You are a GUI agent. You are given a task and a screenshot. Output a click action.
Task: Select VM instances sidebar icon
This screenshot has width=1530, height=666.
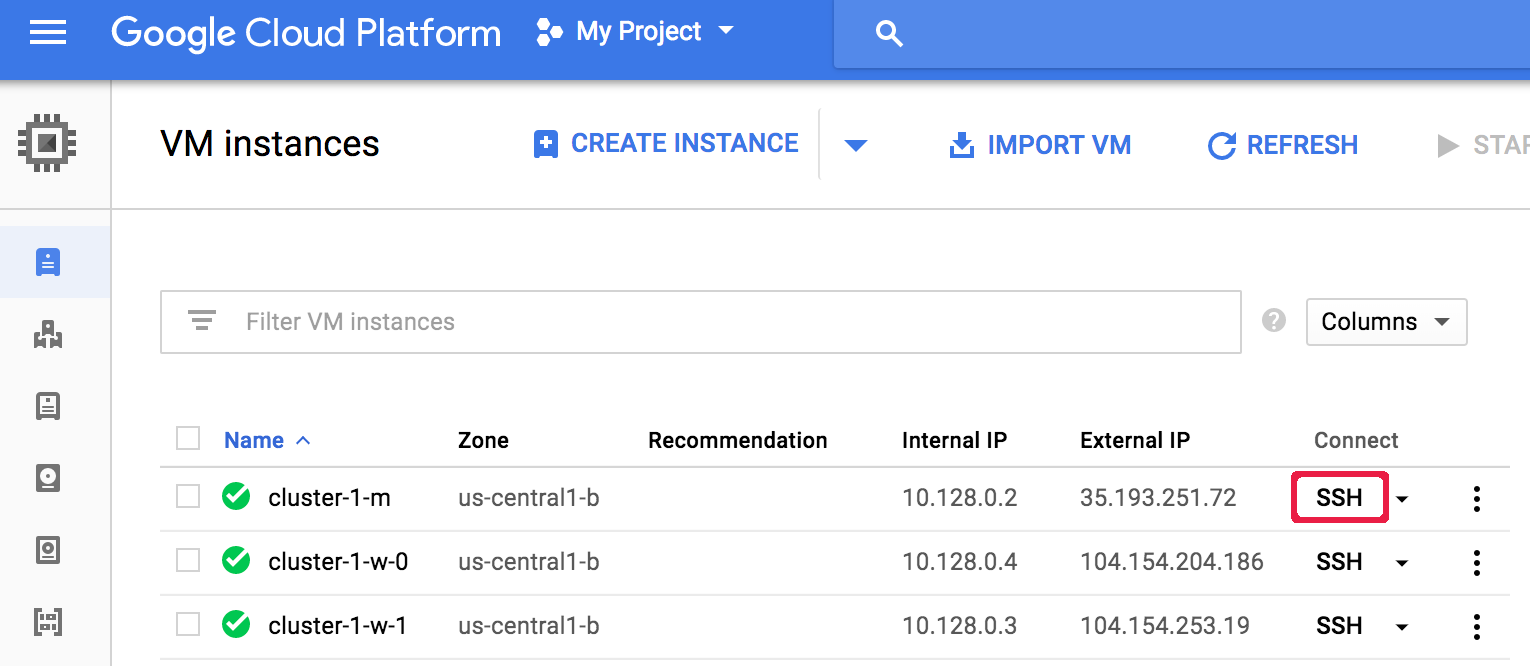click(x=48, y=262)
